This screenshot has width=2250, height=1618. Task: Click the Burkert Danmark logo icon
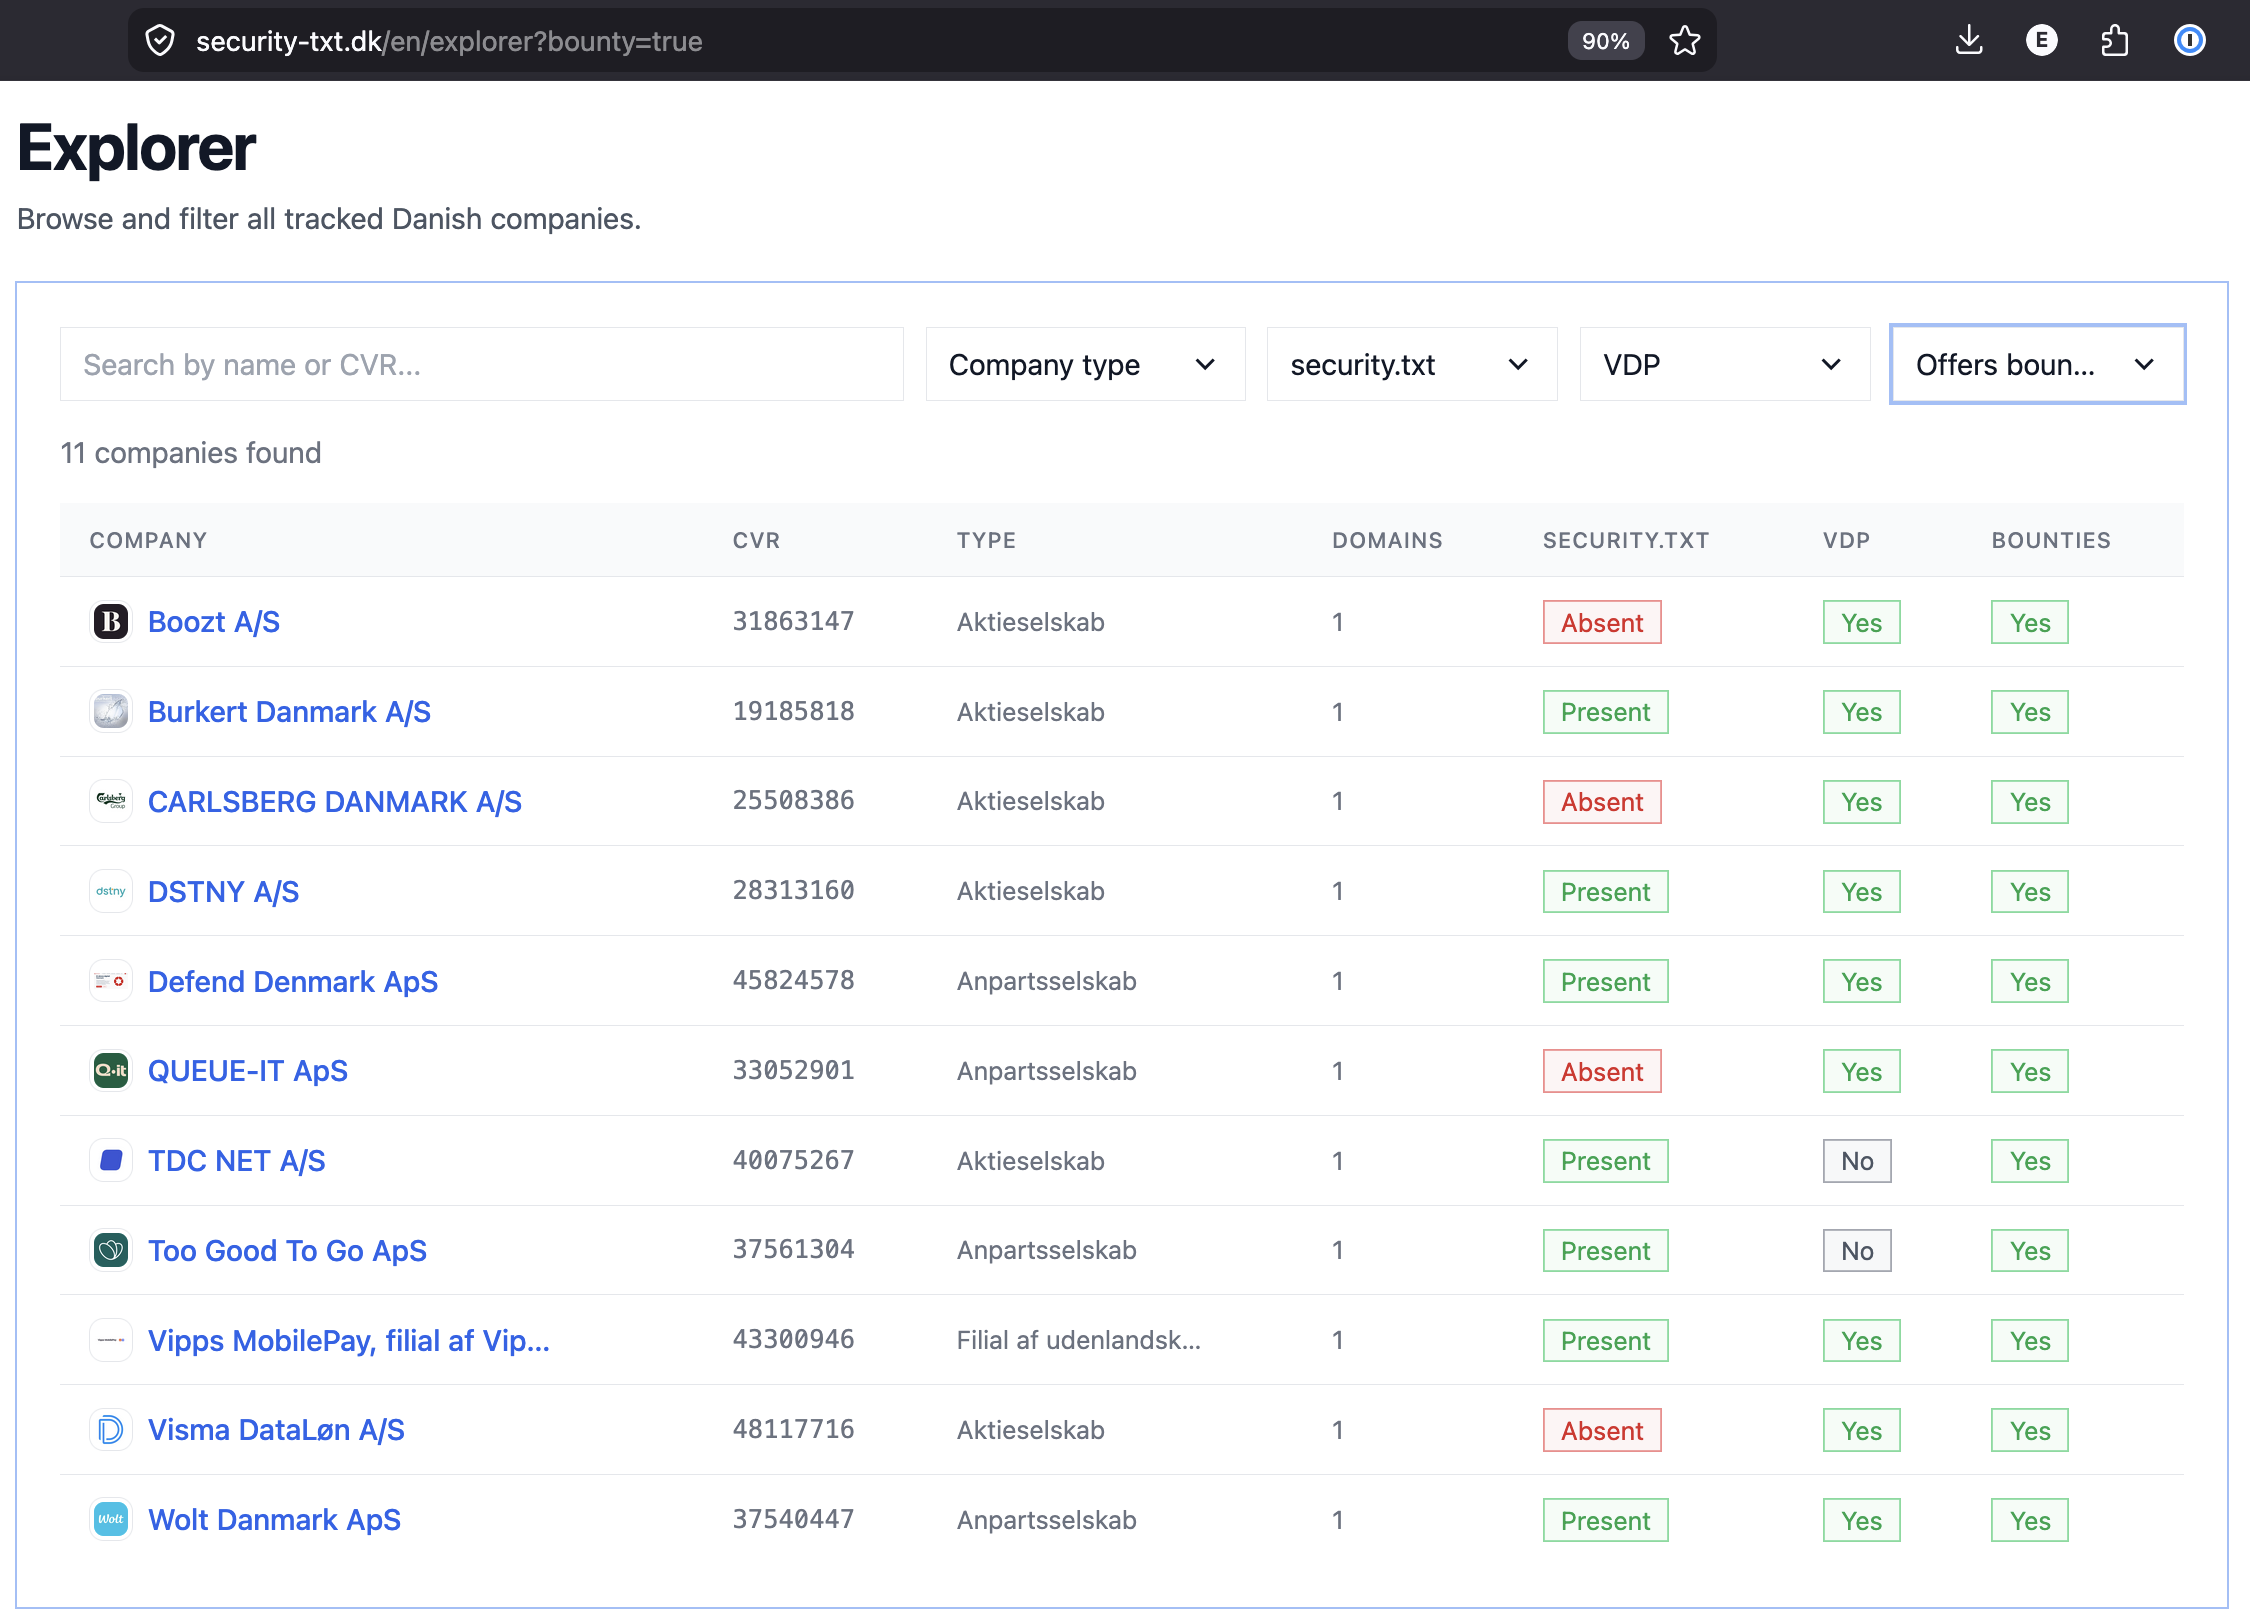click(111, 712)
